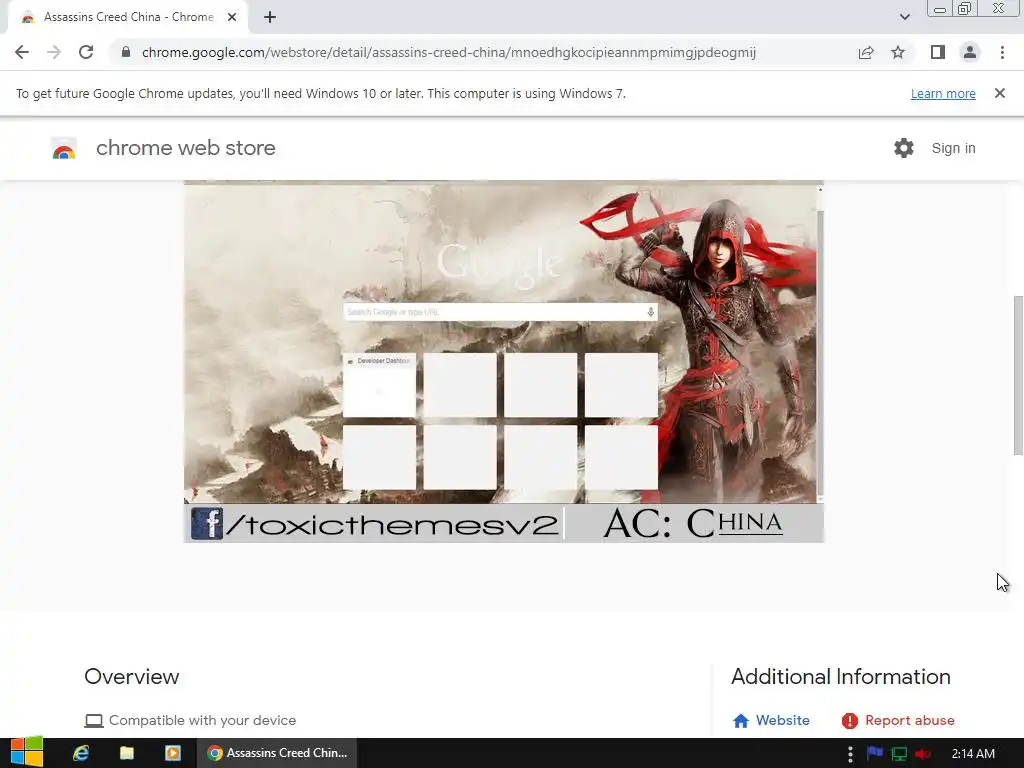Share this page icon in address bar
The image size is (1024, 768).
pyautogui.click(x=866, y=52)
